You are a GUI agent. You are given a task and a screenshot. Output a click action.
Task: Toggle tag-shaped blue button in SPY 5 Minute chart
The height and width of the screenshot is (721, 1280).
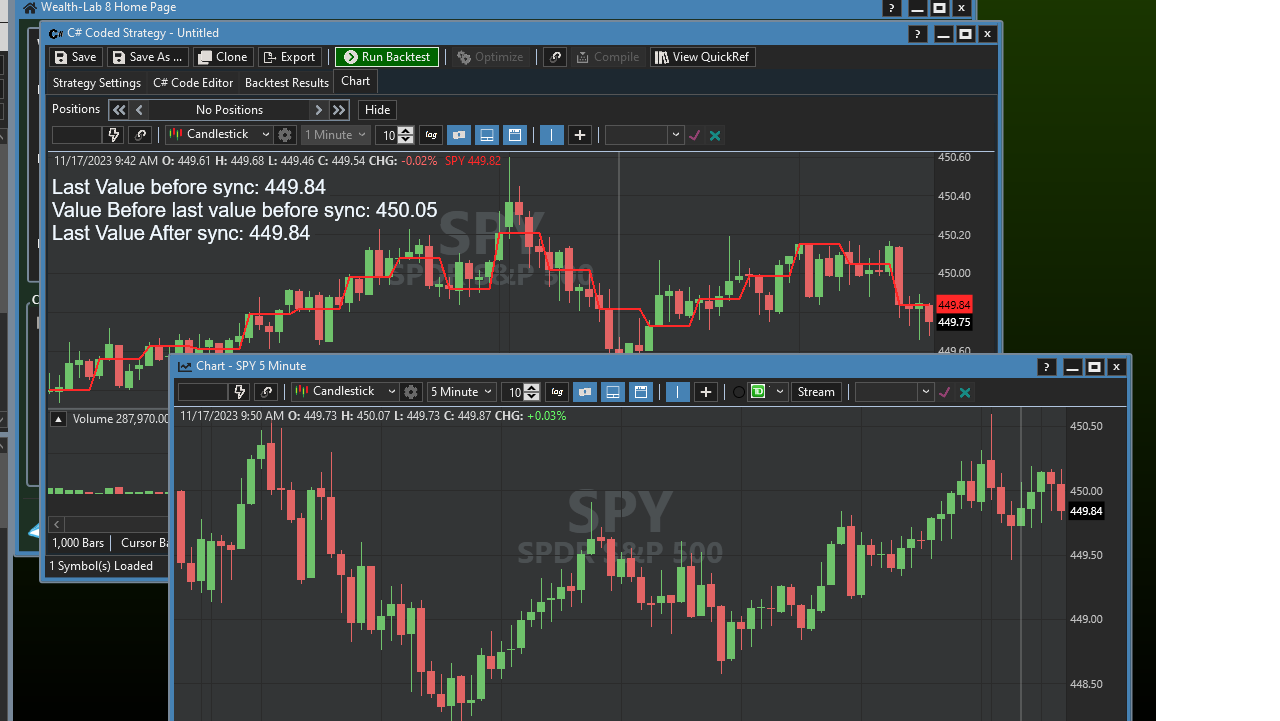(585, 392)
